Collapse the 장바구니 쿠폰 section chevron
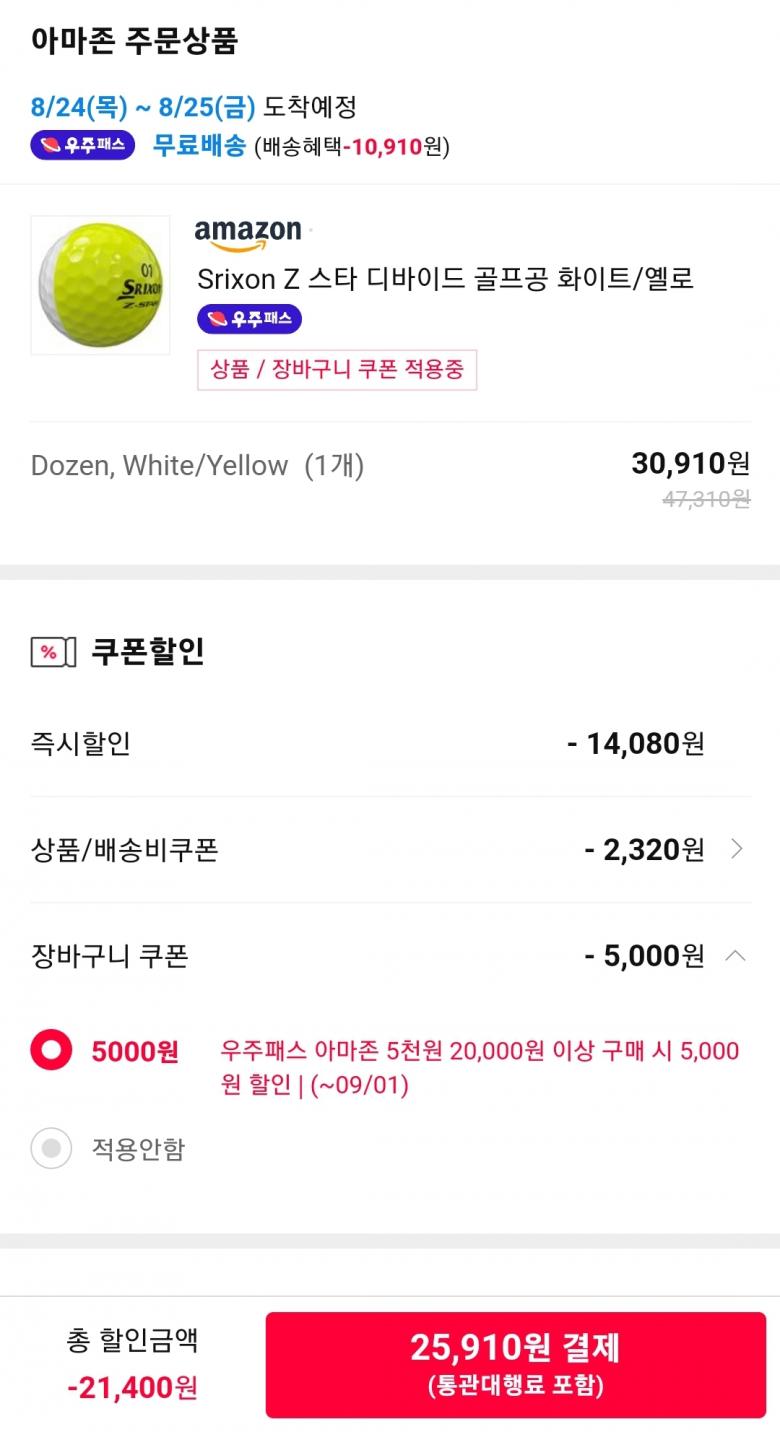 [x=735, y=956]
